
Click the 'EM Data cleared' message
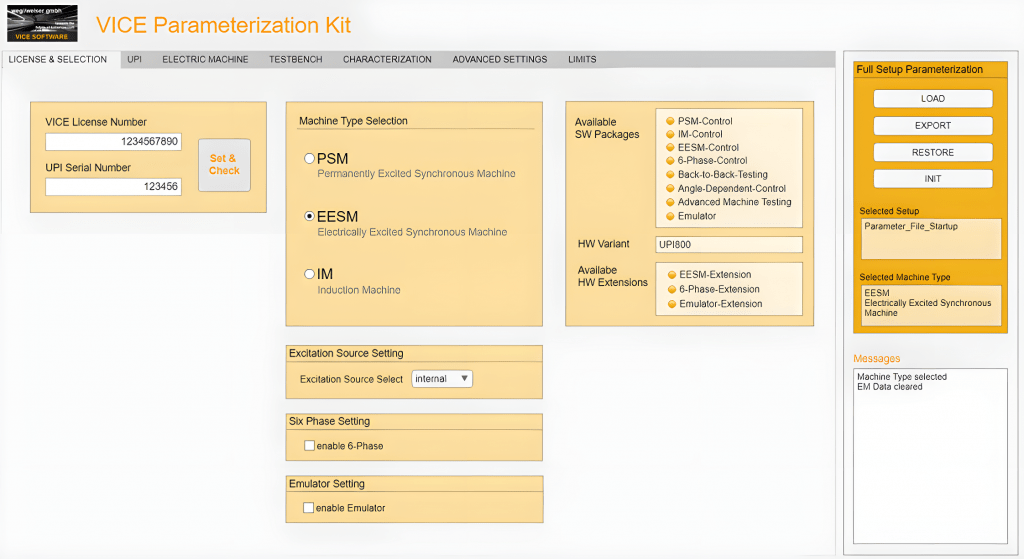tap(889, 387)
